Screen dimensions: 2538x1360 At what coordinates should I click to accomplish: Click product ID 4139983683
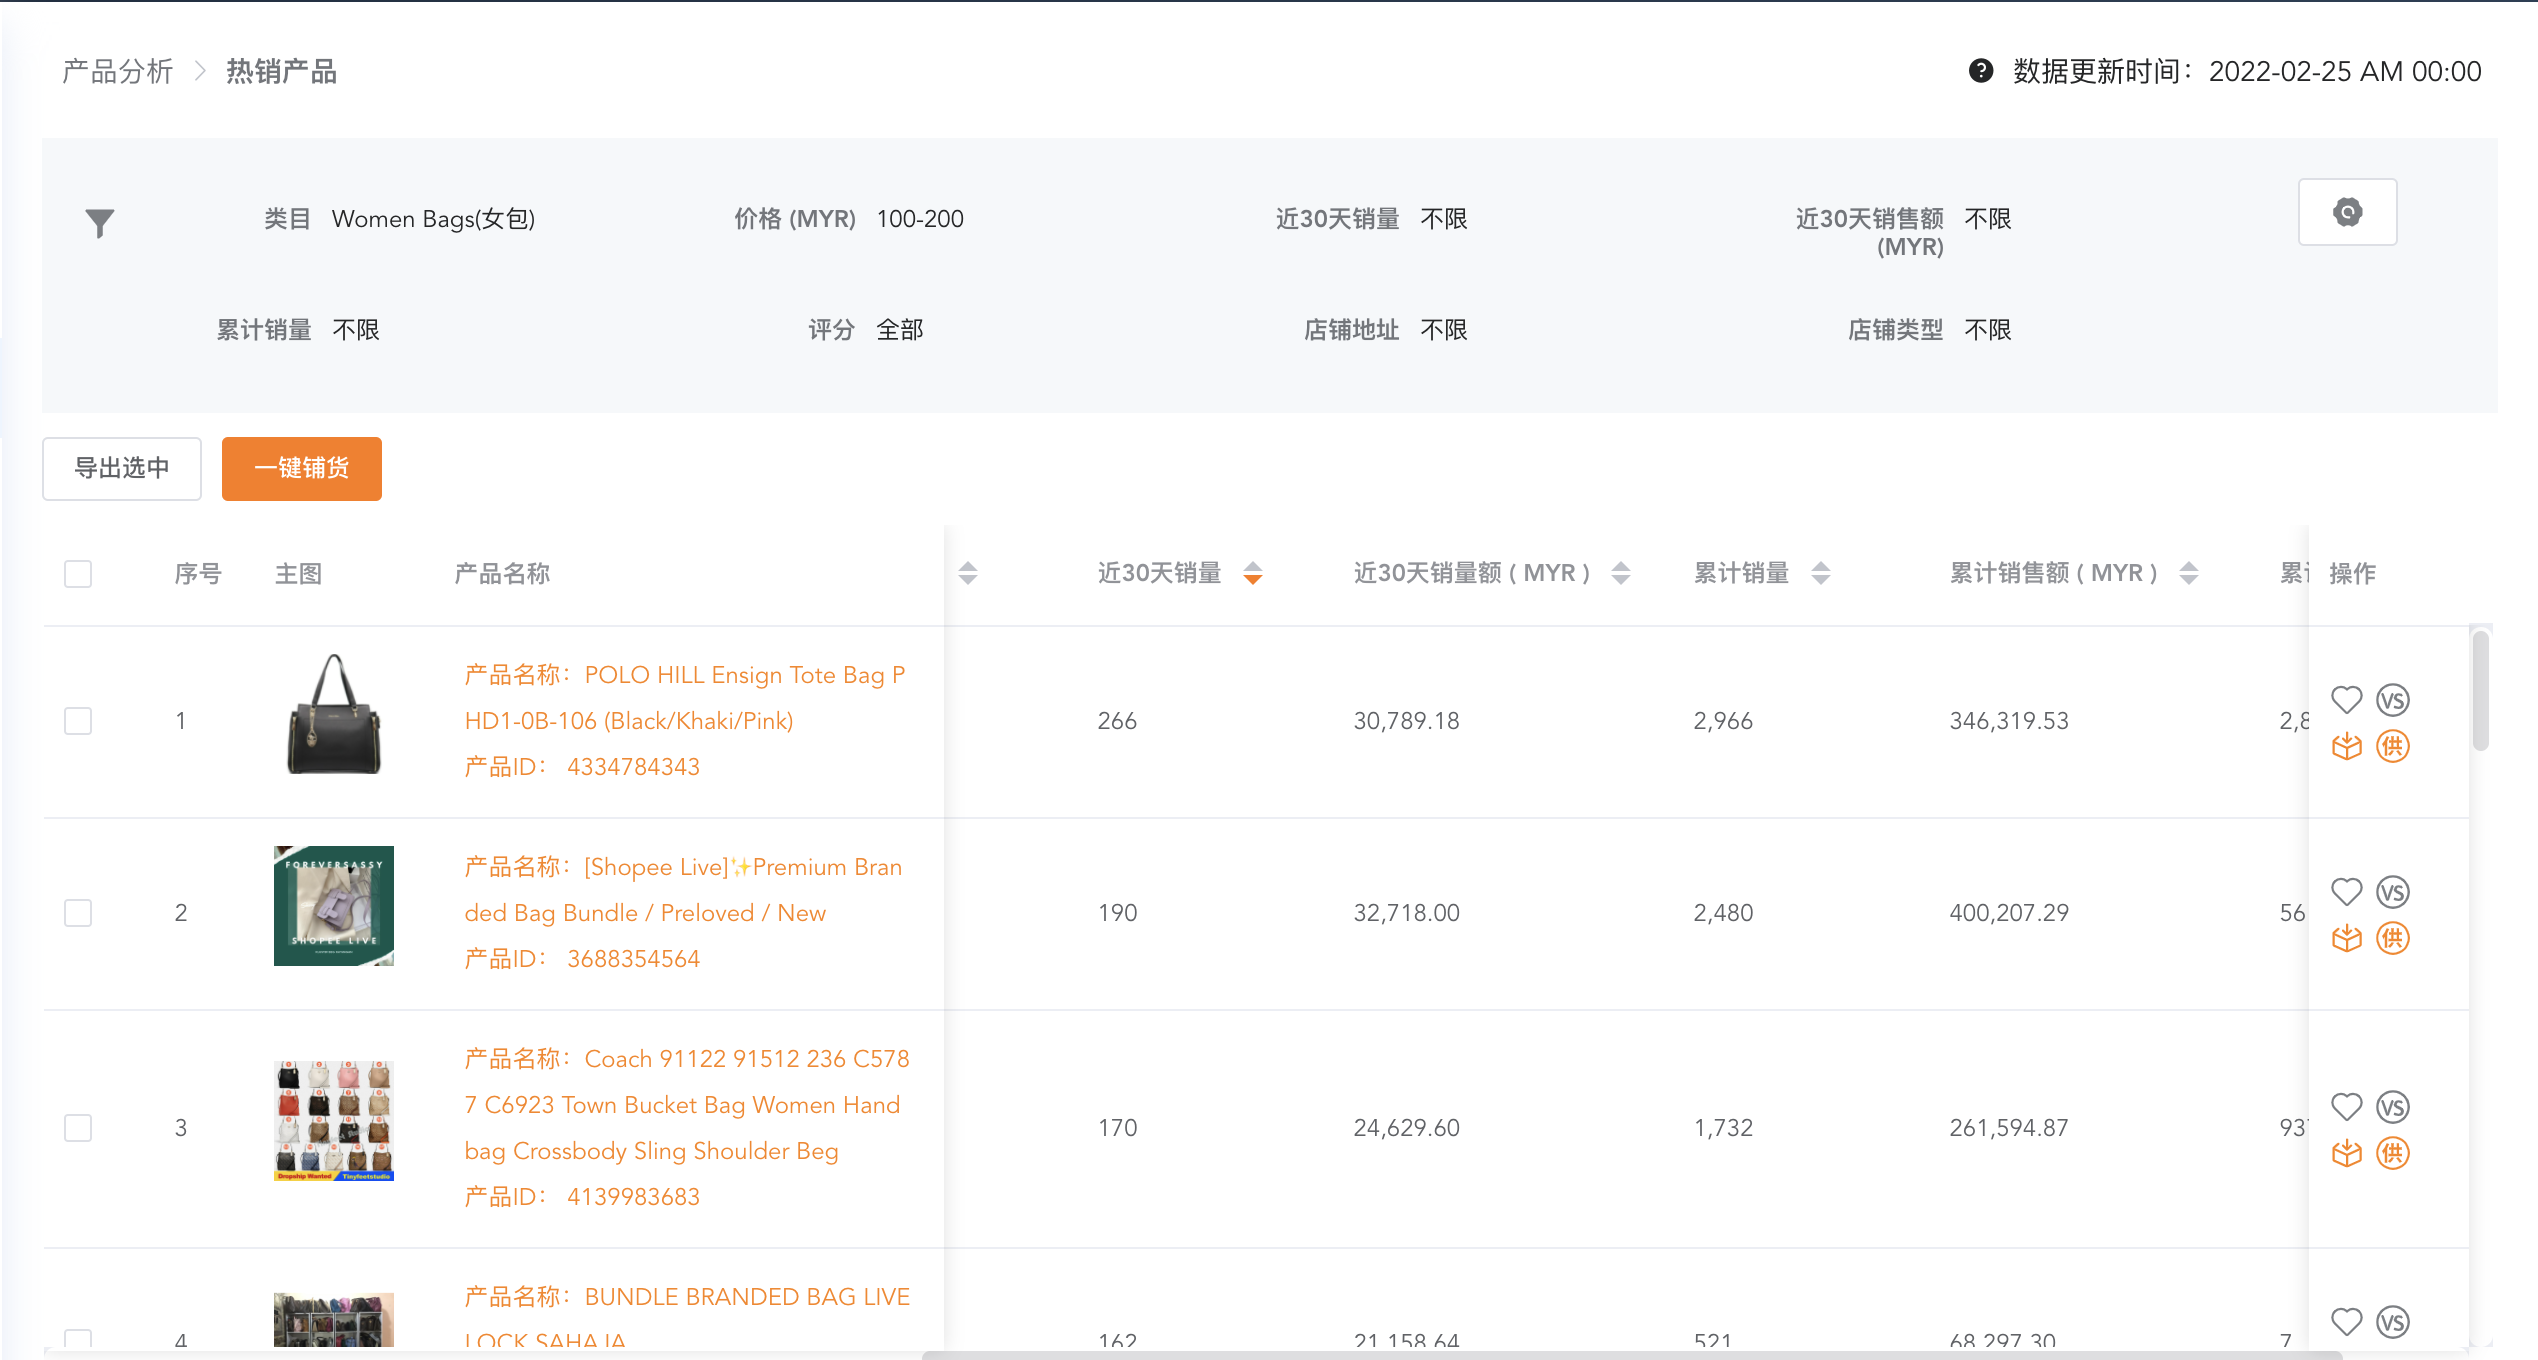click(x=633, y=1196)
